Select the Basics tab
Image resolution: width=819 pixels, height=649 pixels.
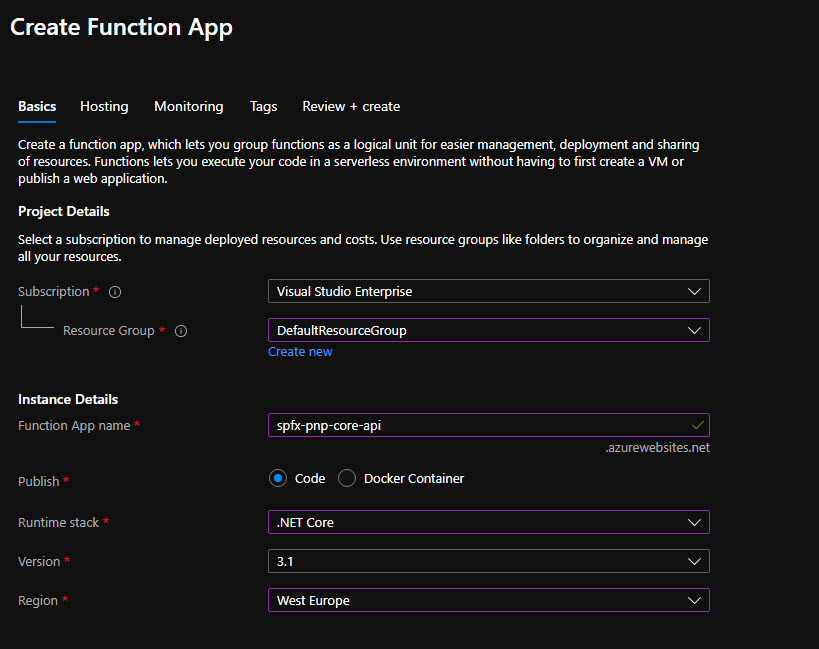coord(37,106)
